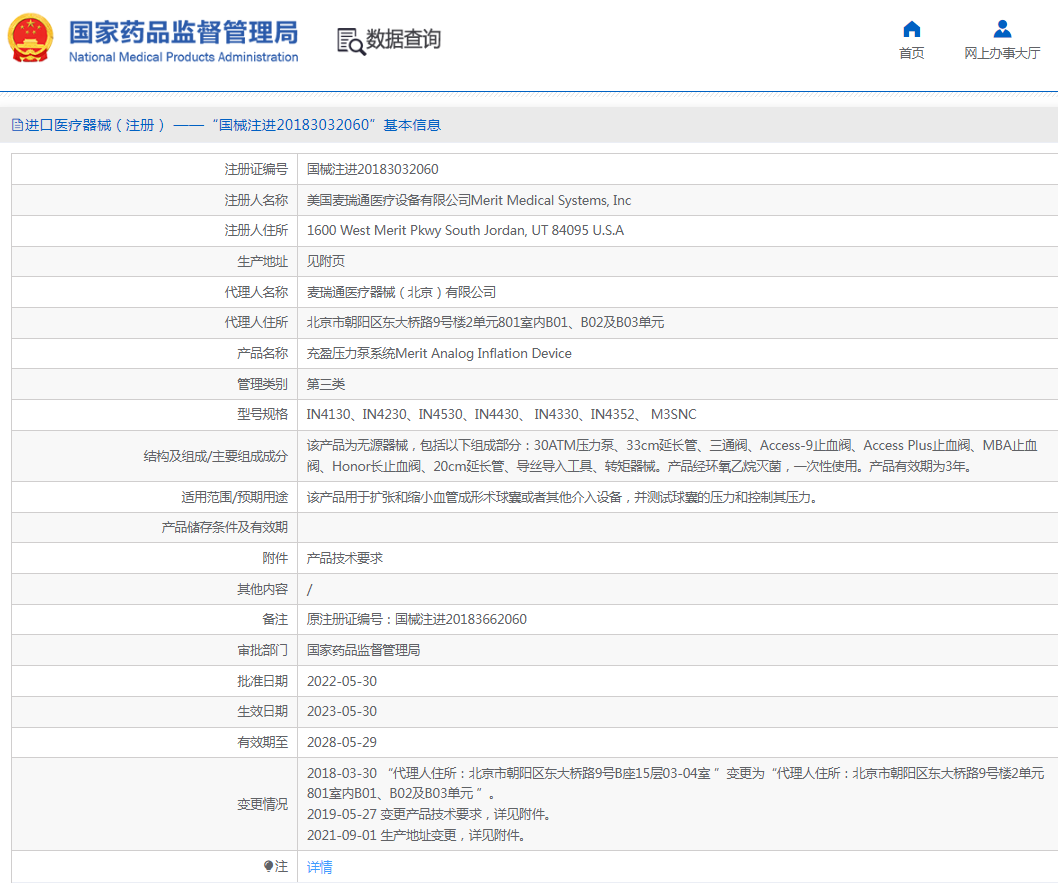Image resolution: width=1058 pixels, height=883 pixels.
Task: Click the home house icon
Action: coord(911,29)
